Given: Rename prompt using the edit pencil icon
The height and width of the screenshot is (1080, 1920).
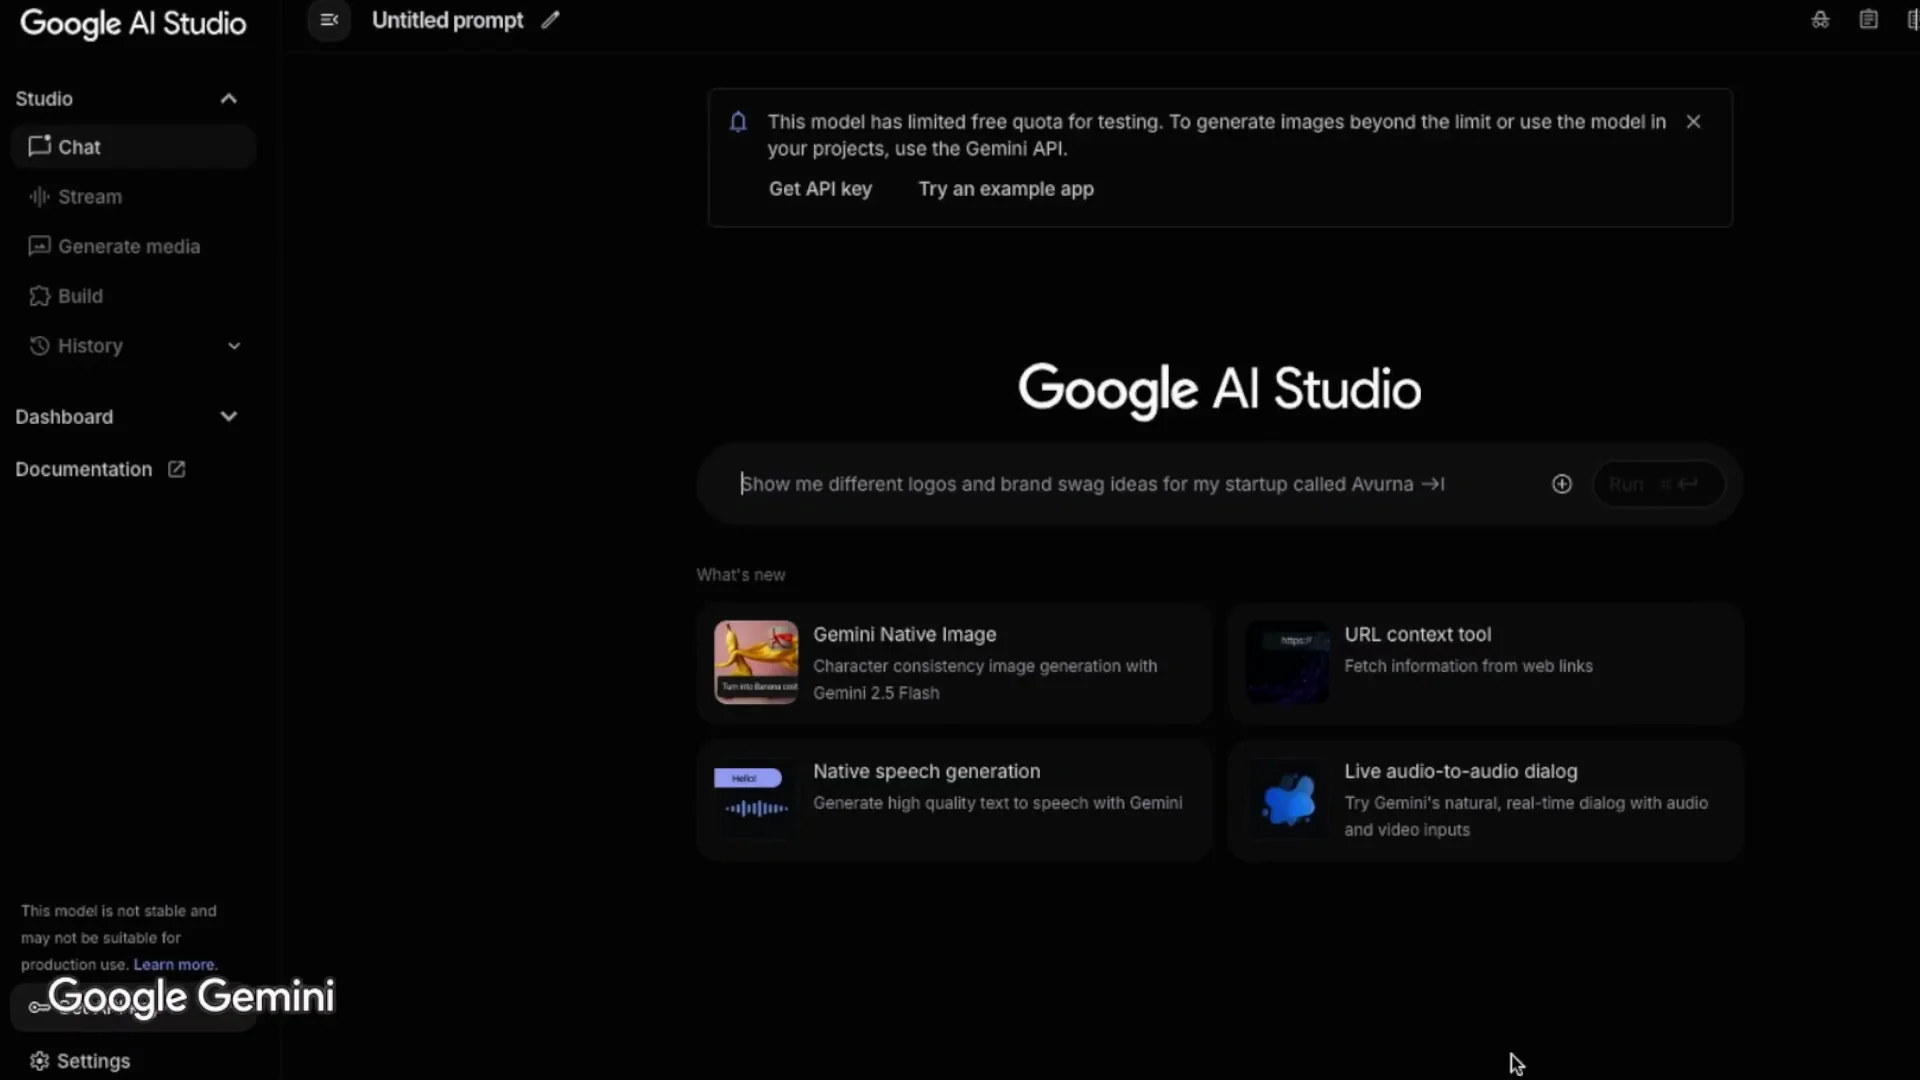Looking at the screenshot, I should point(550,19).
